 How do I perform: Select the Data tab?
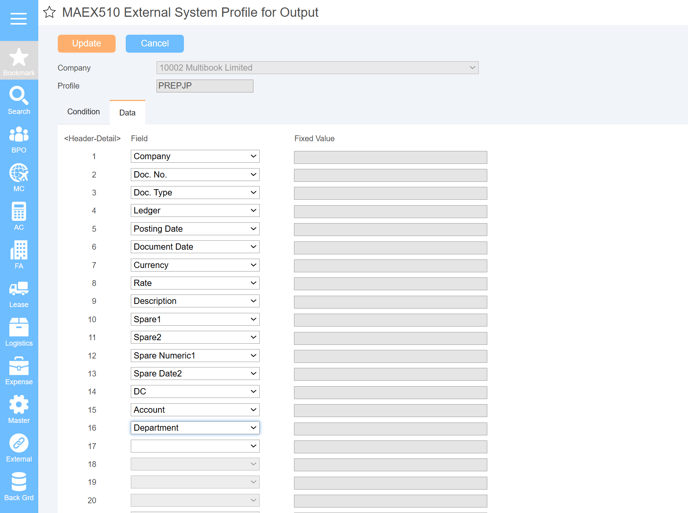(x=127, y=112)
